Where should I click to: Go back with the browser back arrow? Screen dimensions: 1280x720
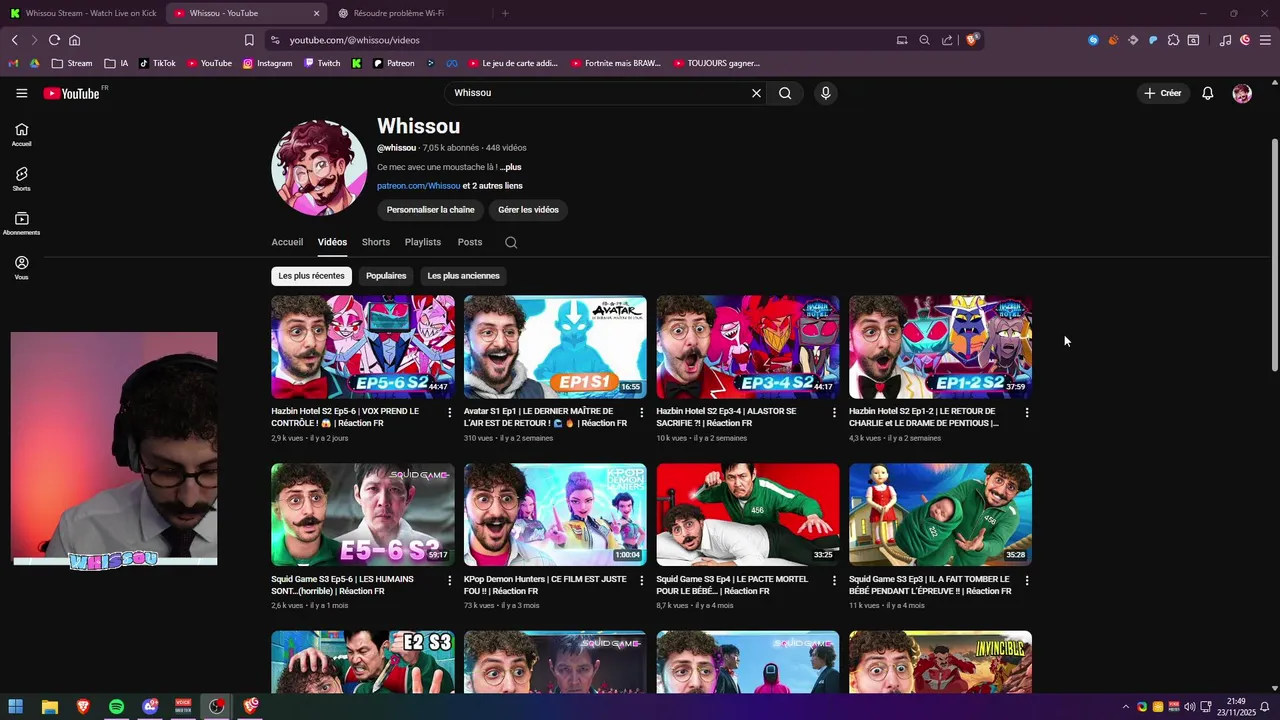coord(14,40)
